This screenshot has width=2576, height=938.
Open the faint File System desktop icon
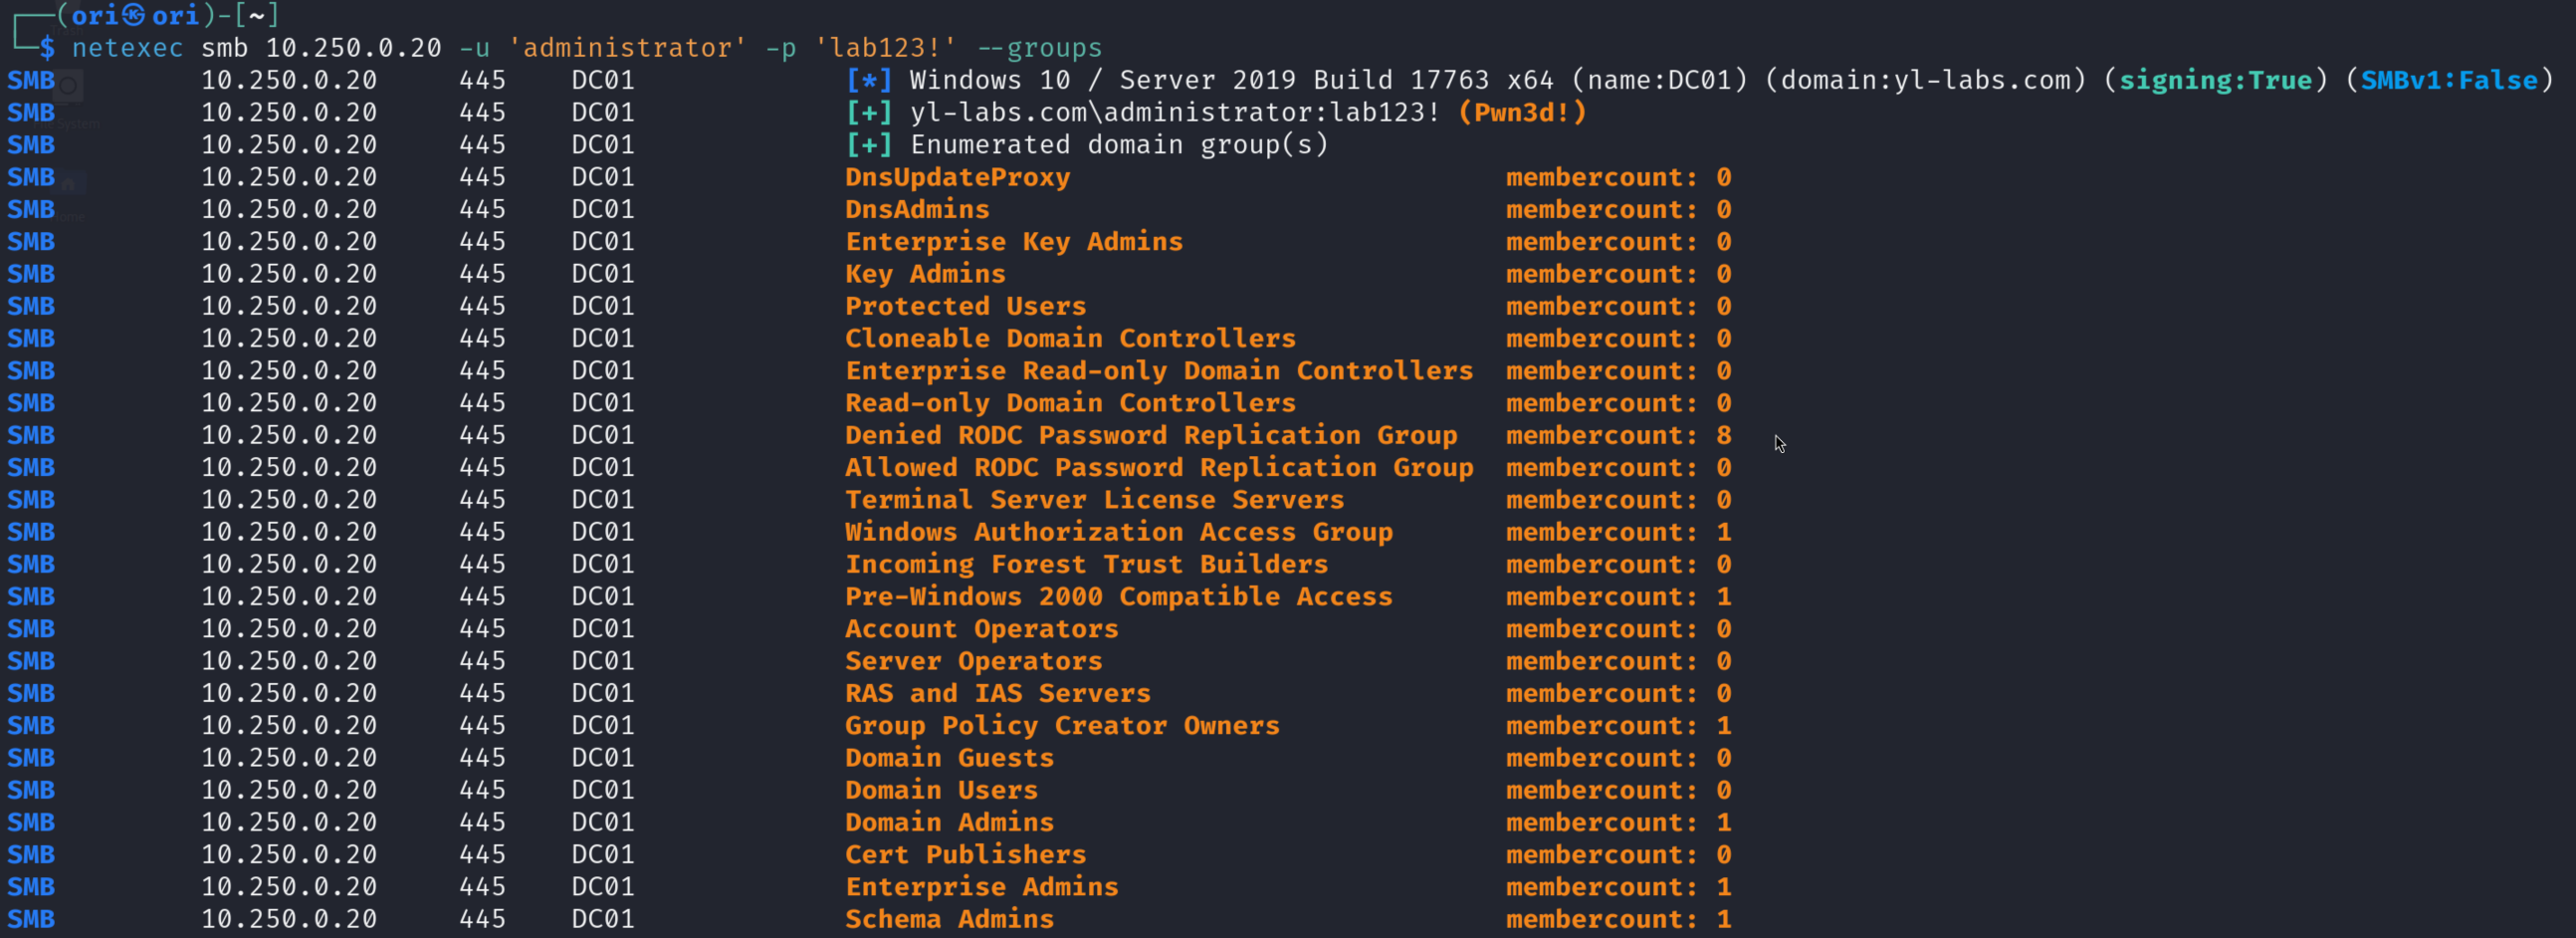69,89
